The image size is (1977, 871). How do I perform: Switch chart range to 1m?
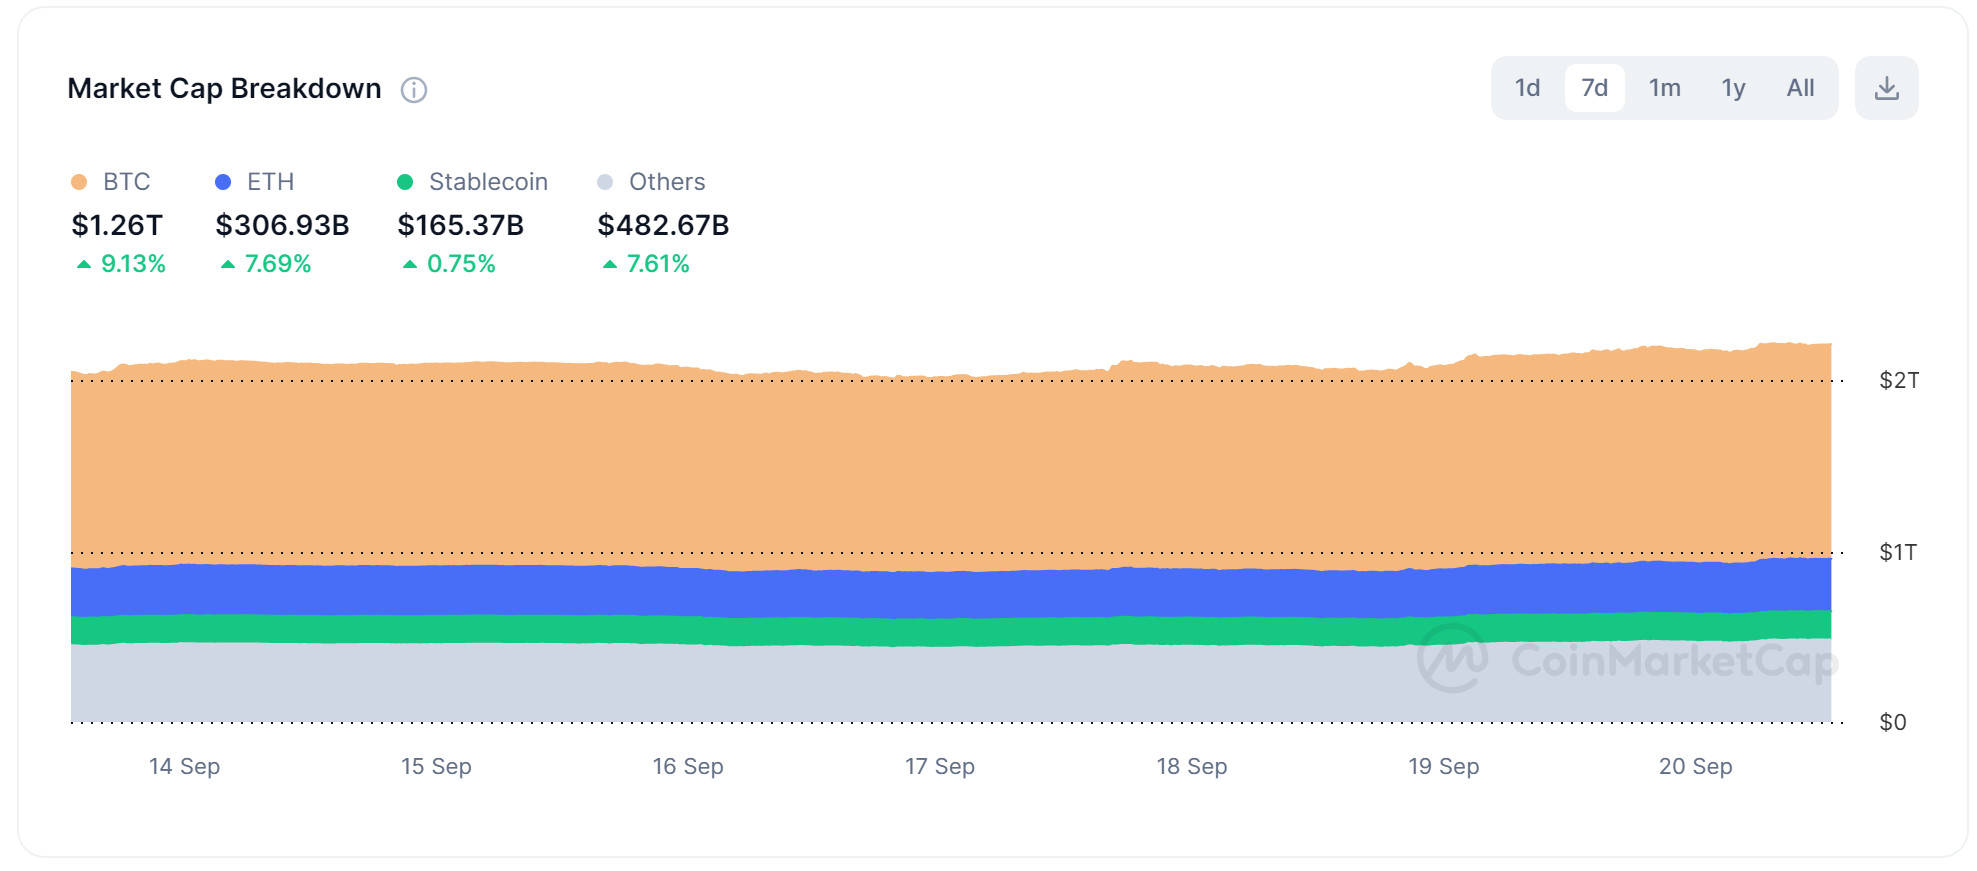(x=1664, y=88)
